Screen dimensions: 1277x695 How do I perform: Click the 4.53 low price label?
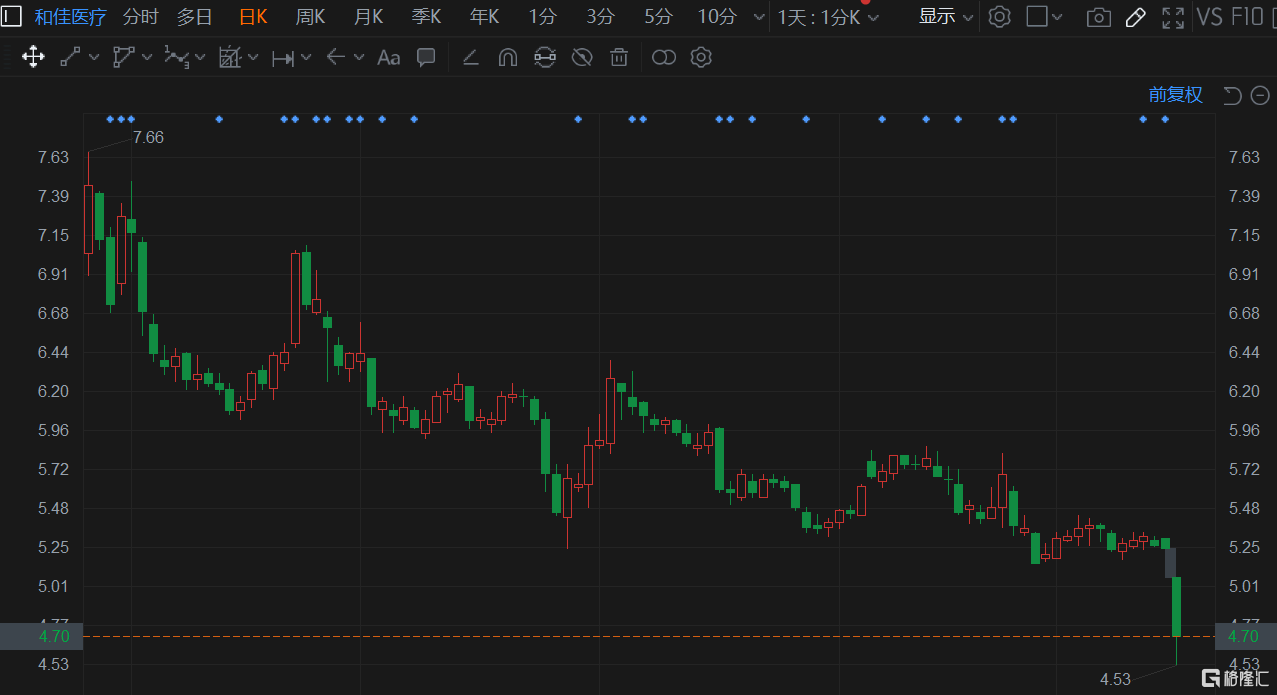(x=1115, y=679)
